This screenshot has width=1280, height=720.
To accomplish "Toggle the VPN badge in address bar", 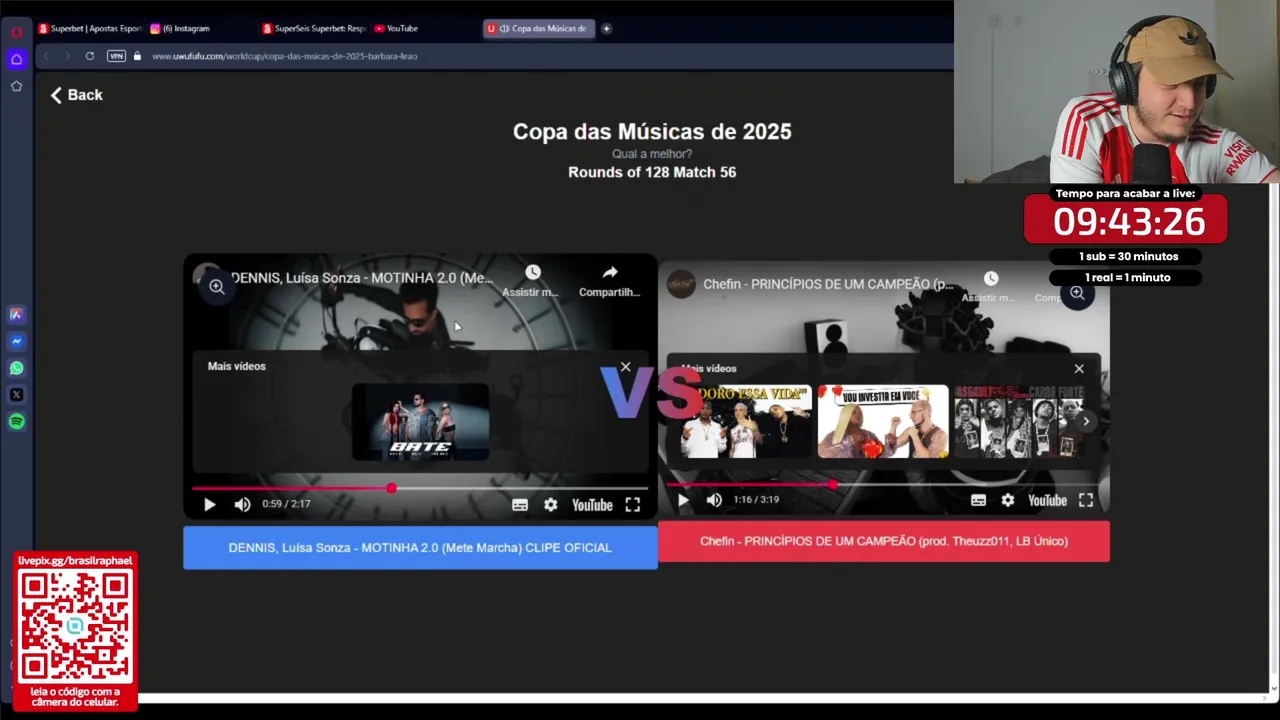I will (x=116, y=56).
